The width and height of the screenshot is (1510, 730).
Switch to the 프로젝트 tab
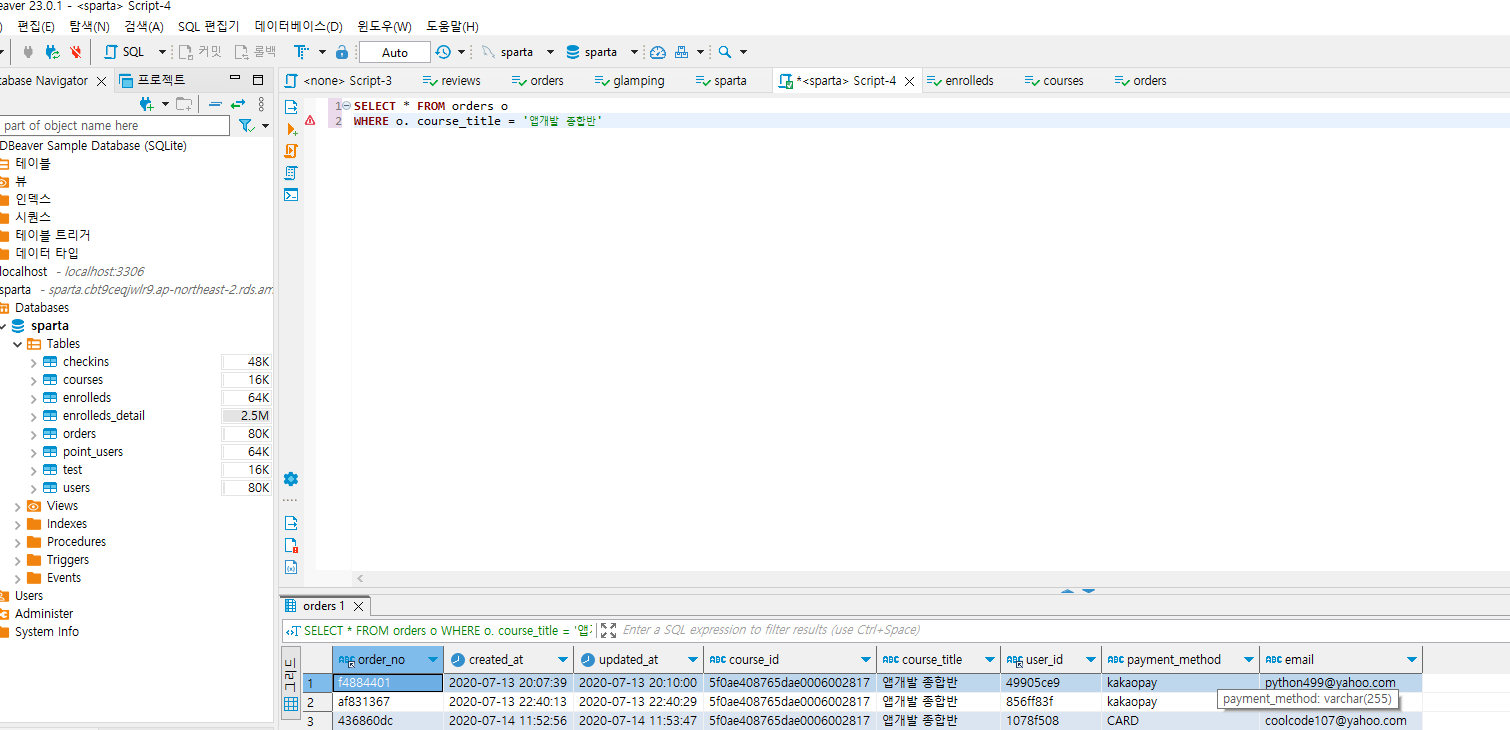click(152, 80)
